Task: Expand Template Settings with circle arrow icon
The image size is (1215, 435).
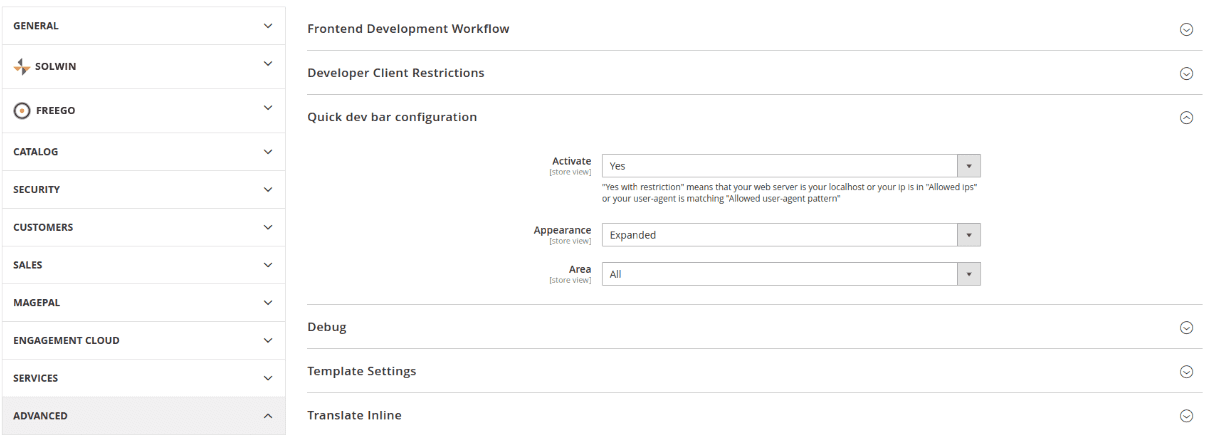Action: pyautogui.click(x=1186, y=371)
